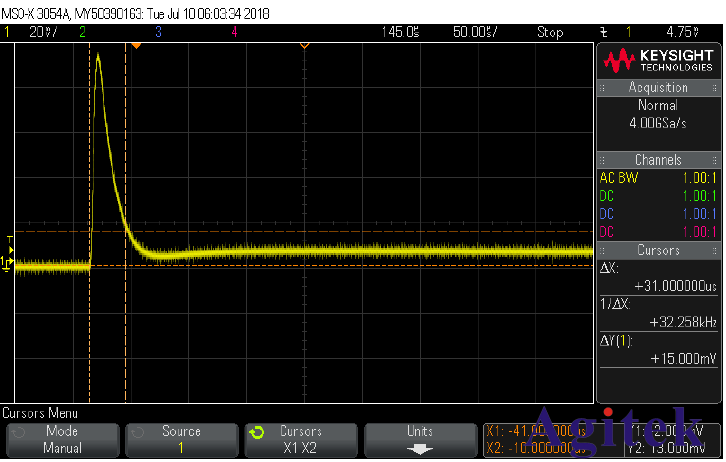The image size is (726, 462).
Task: Enable channel 4 in the top bar
Action: point(233,32)
